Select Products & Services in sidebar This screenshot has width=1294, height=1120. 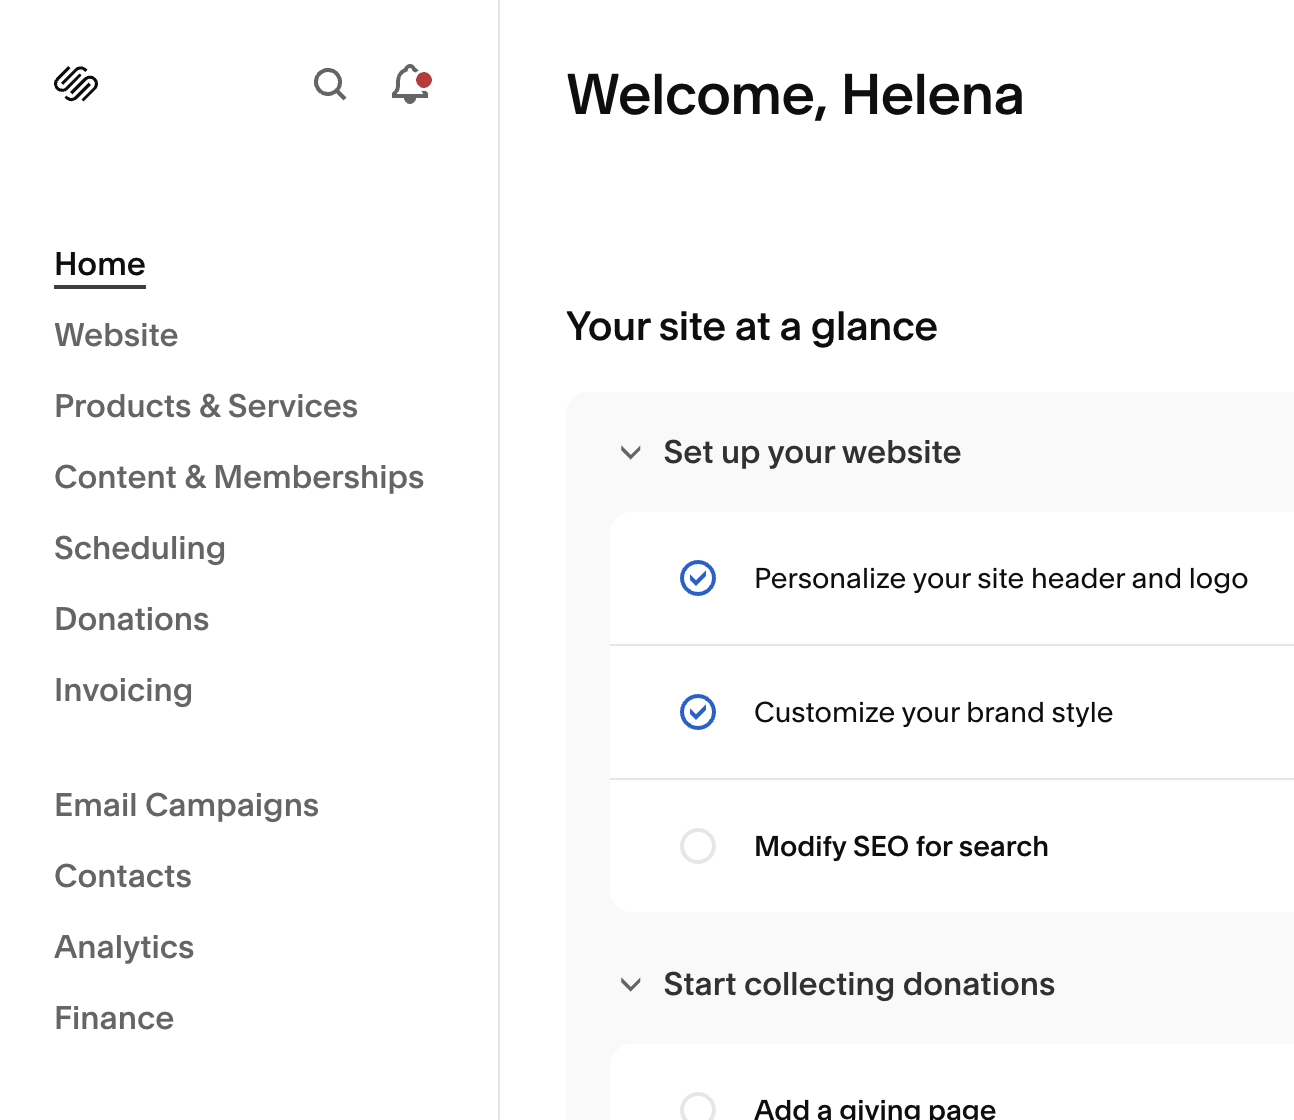[206, 406]
